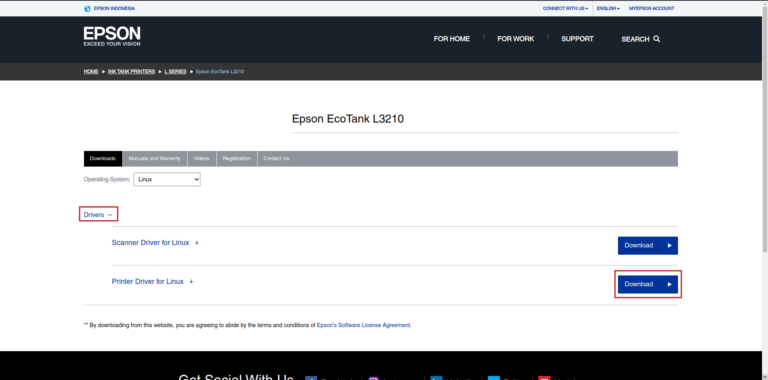Switch to the Videos tab

point(201,159)
